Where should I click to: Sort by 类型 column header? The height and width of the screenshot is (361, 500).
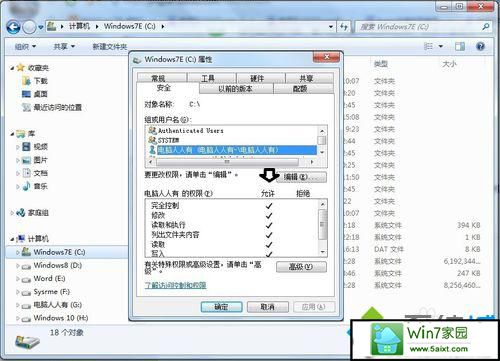point(381,64)
